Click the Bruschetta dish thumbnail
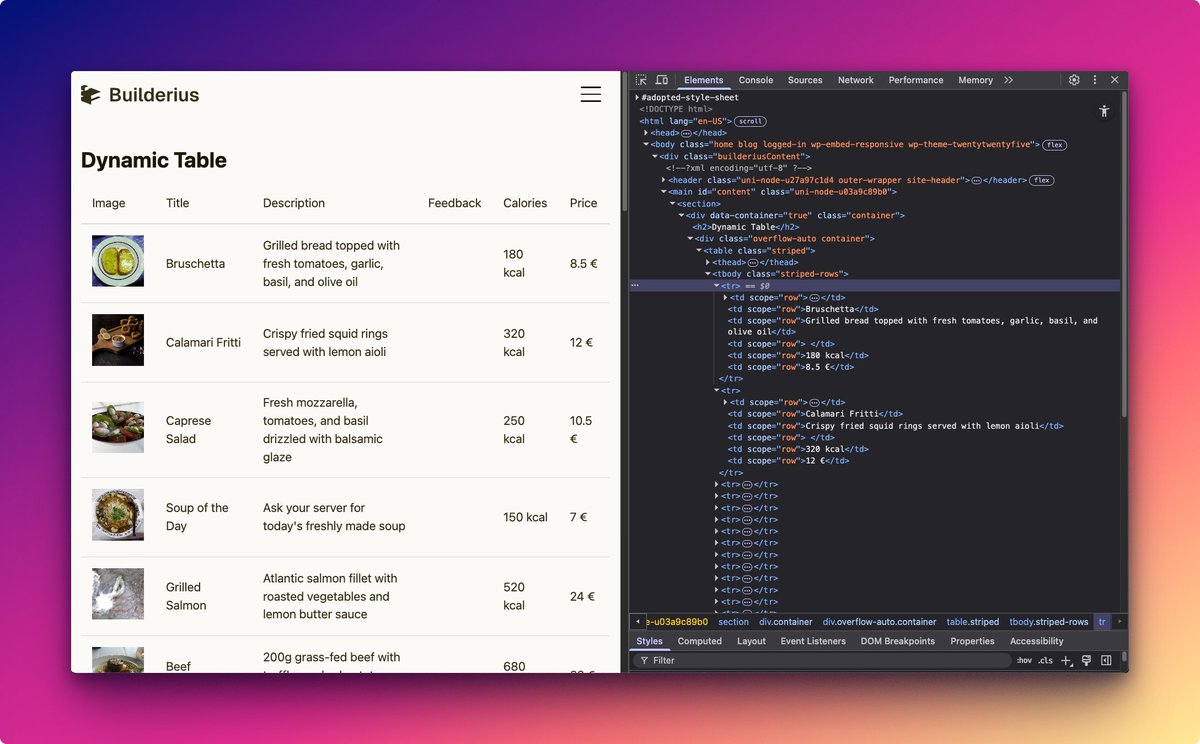This screenshot has height=744, width=1200. 118,261
